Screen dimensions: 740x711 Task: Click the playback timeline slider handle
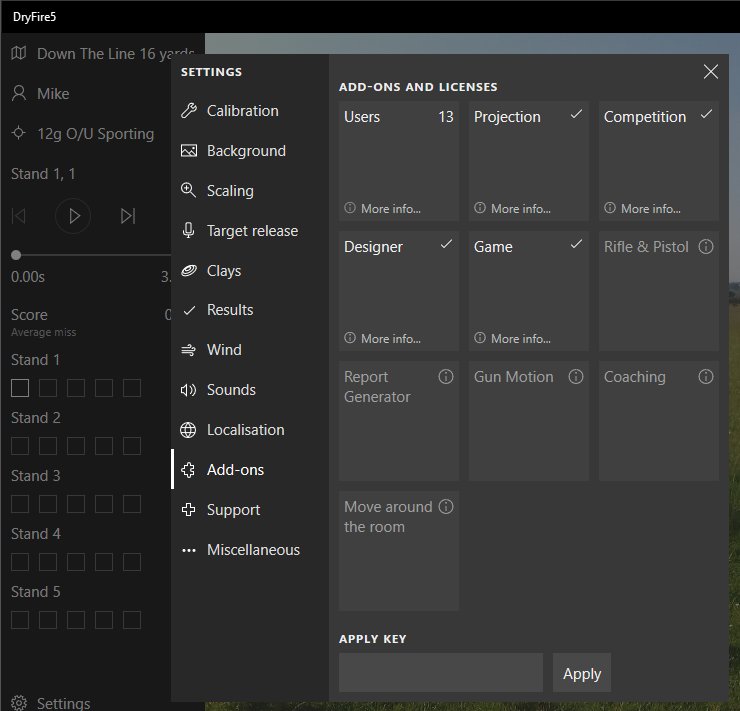(16, 255)
